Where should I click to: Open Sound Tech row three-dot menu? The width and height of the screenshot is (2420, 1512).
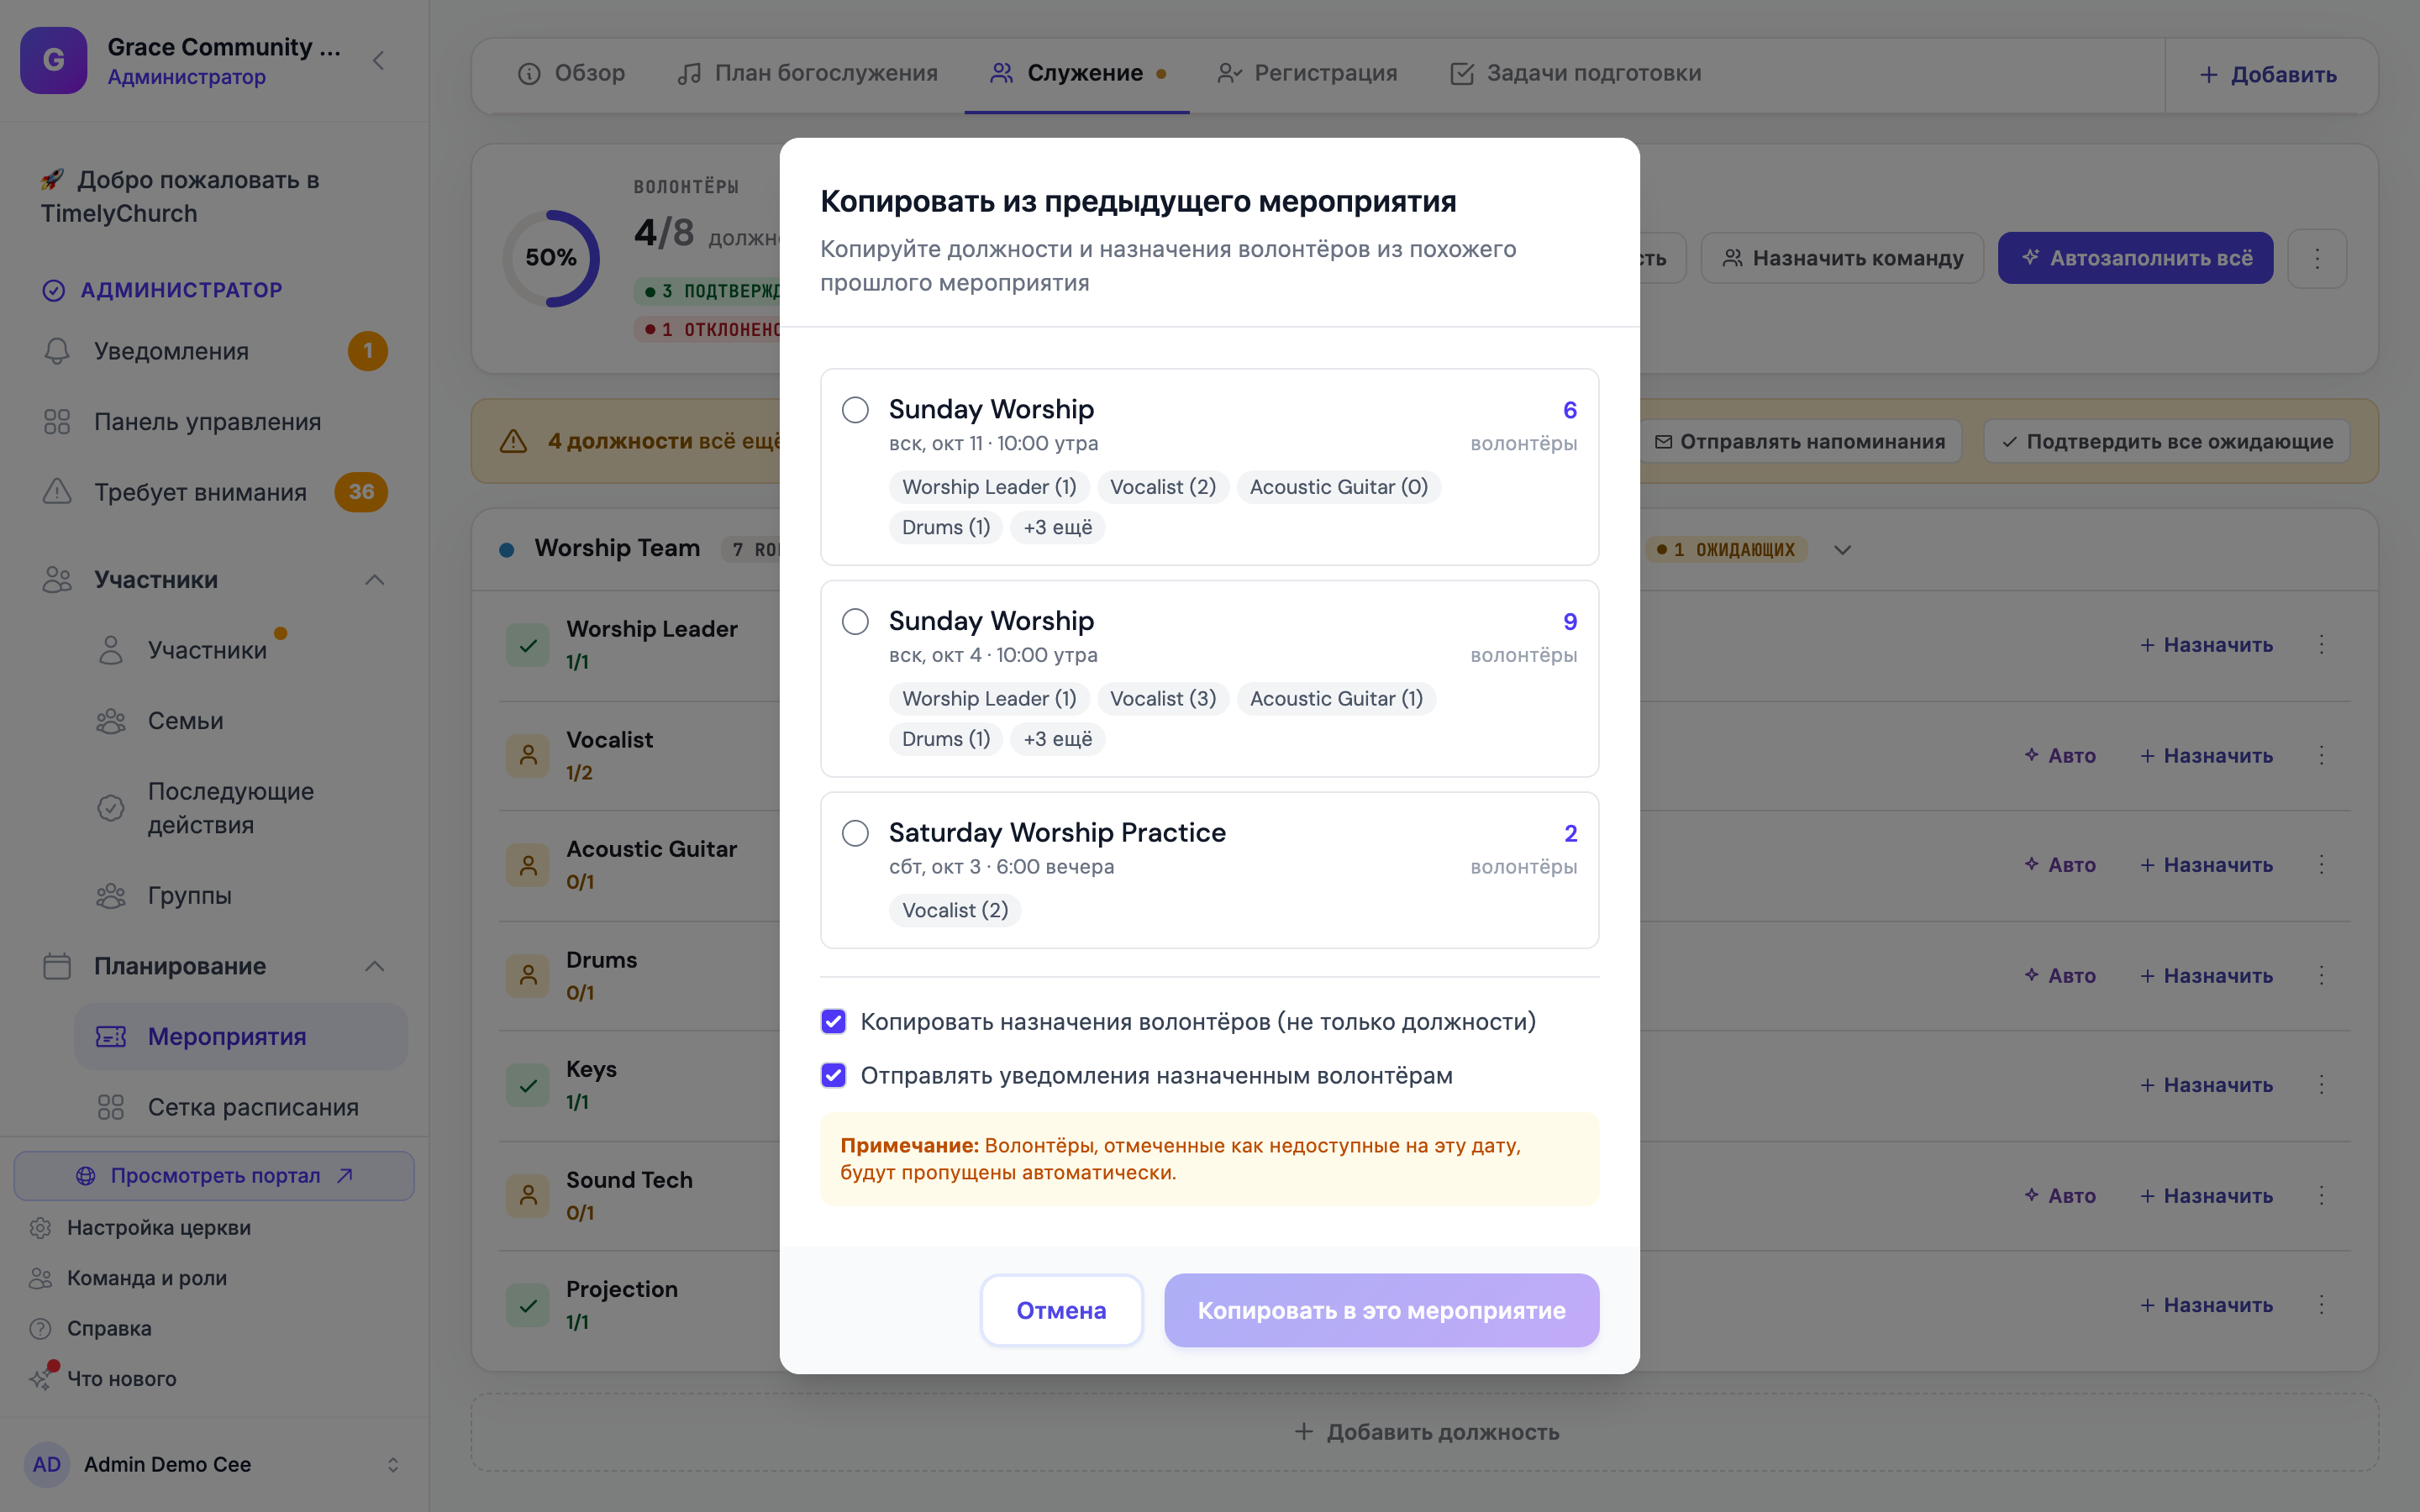[x=2322, y=1195]
